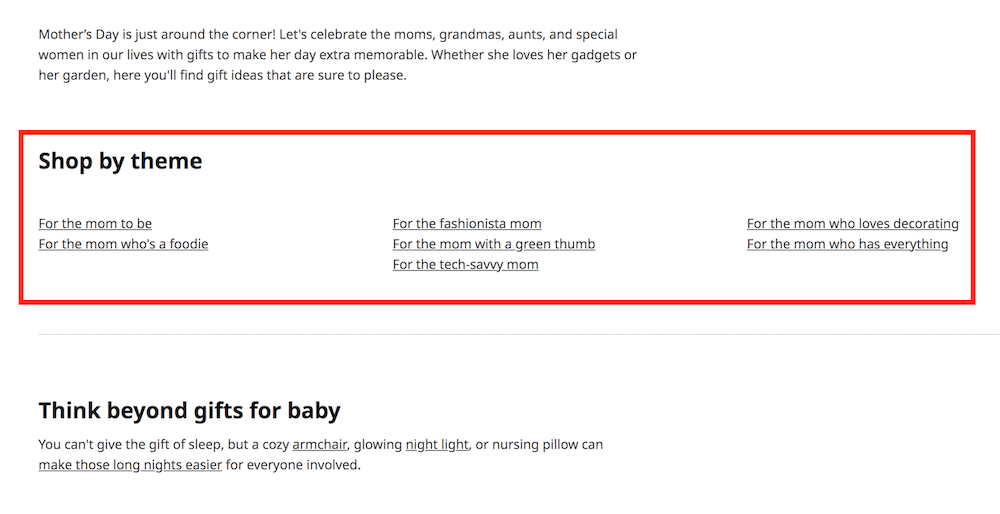The width and height of the screenshot is (1000, 514).
Task: Click the horizontal divider below the theme links
Action: click(x=500, y=334)
